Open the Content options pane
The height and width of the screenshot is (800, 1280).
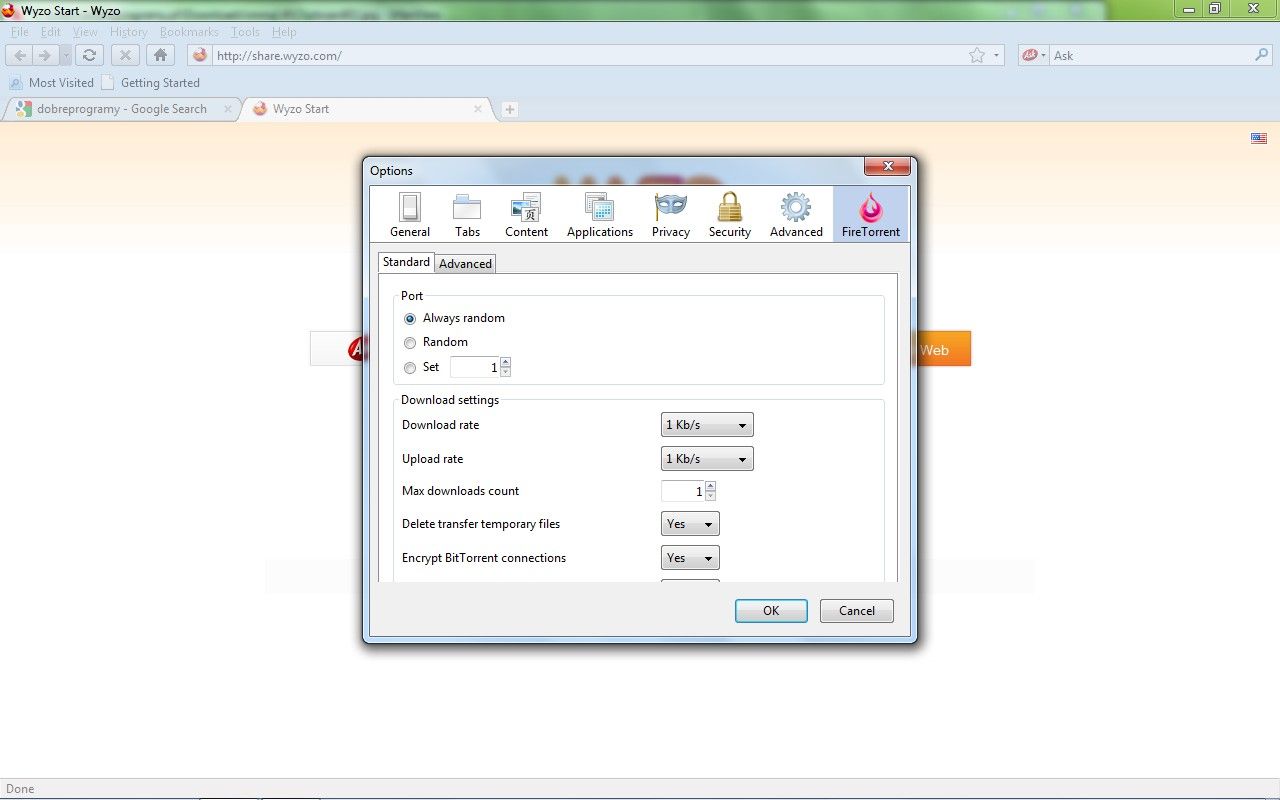[x=526, y=216]
